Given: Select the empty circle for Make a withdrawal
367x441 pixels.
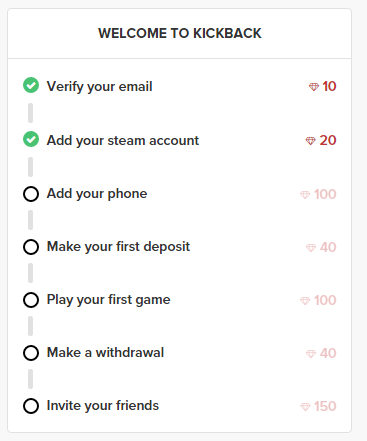Looking at the screenshot, I should [31, 353].
